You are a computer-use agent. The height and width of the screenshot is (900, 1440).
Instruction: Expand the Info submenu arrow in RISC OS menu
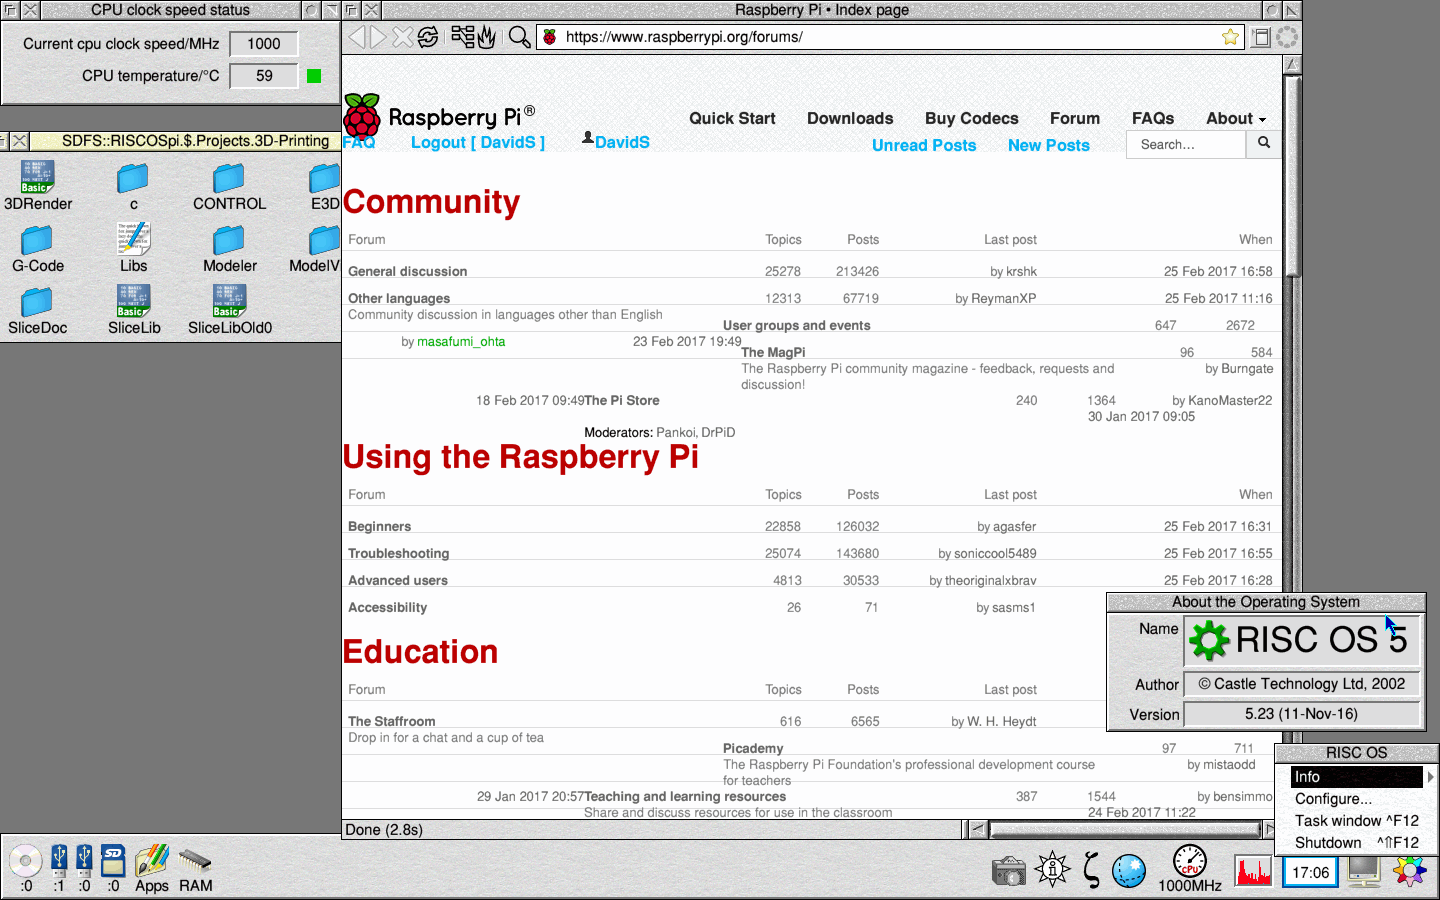point(1430,777)
